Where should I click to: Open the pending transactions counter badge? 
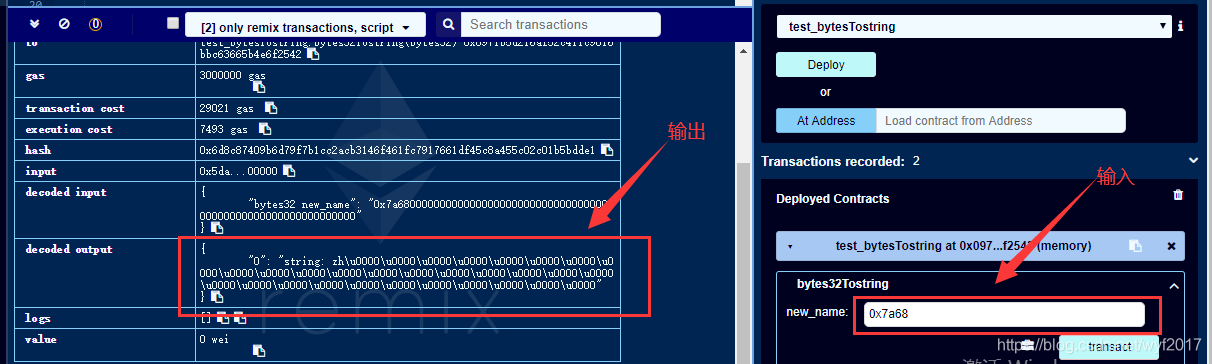coord(95,24)
